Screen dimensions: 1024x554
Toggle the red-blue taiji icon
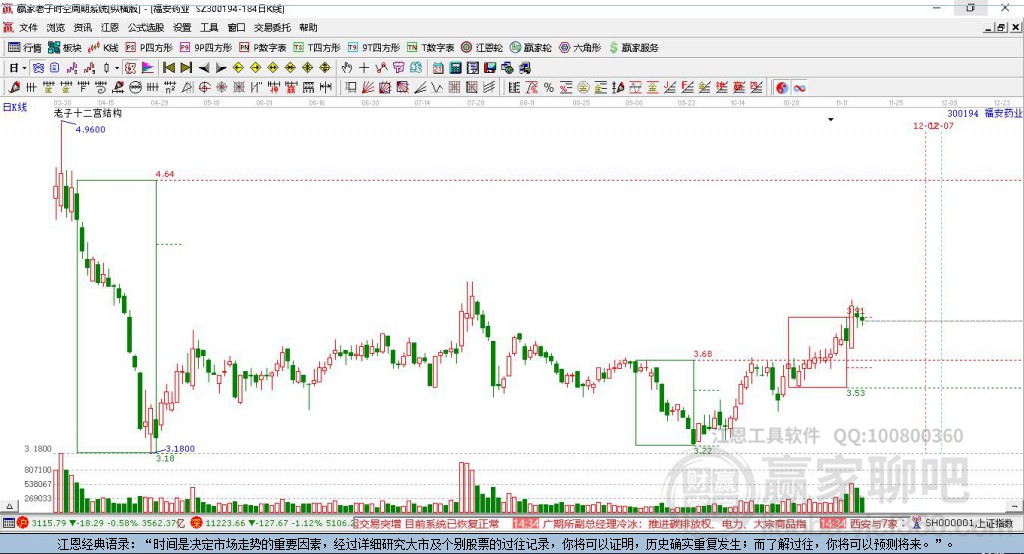(x=782, y=88)
